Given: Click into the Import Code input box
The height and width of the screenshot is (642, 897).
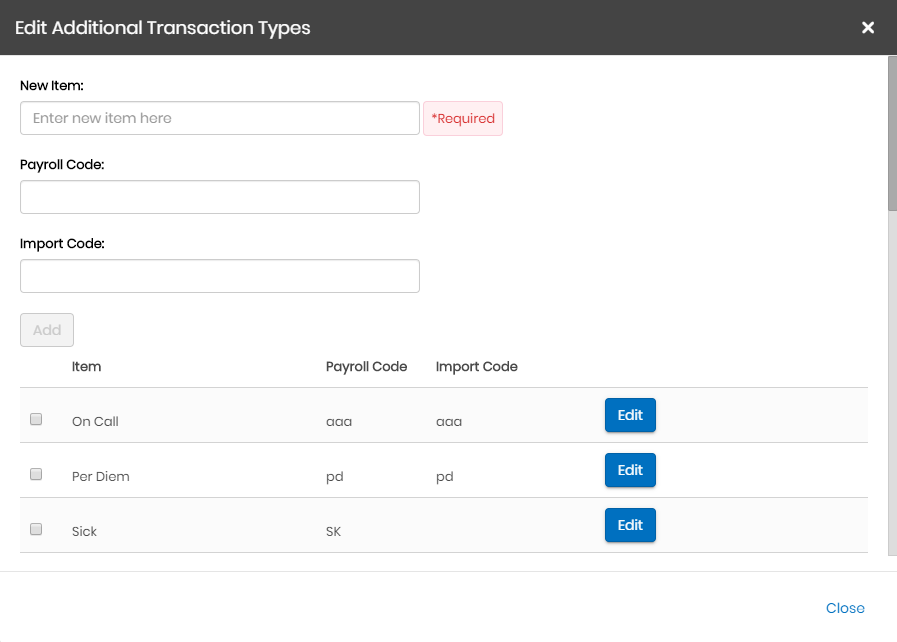Looking at the screenshot, I should (x=219, y=276).
